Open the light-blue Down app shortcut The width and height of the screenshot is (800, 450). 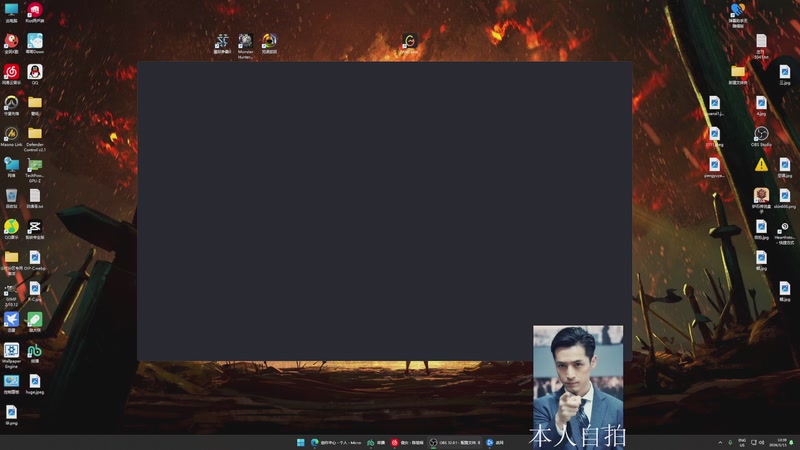(x=35, y=43)
